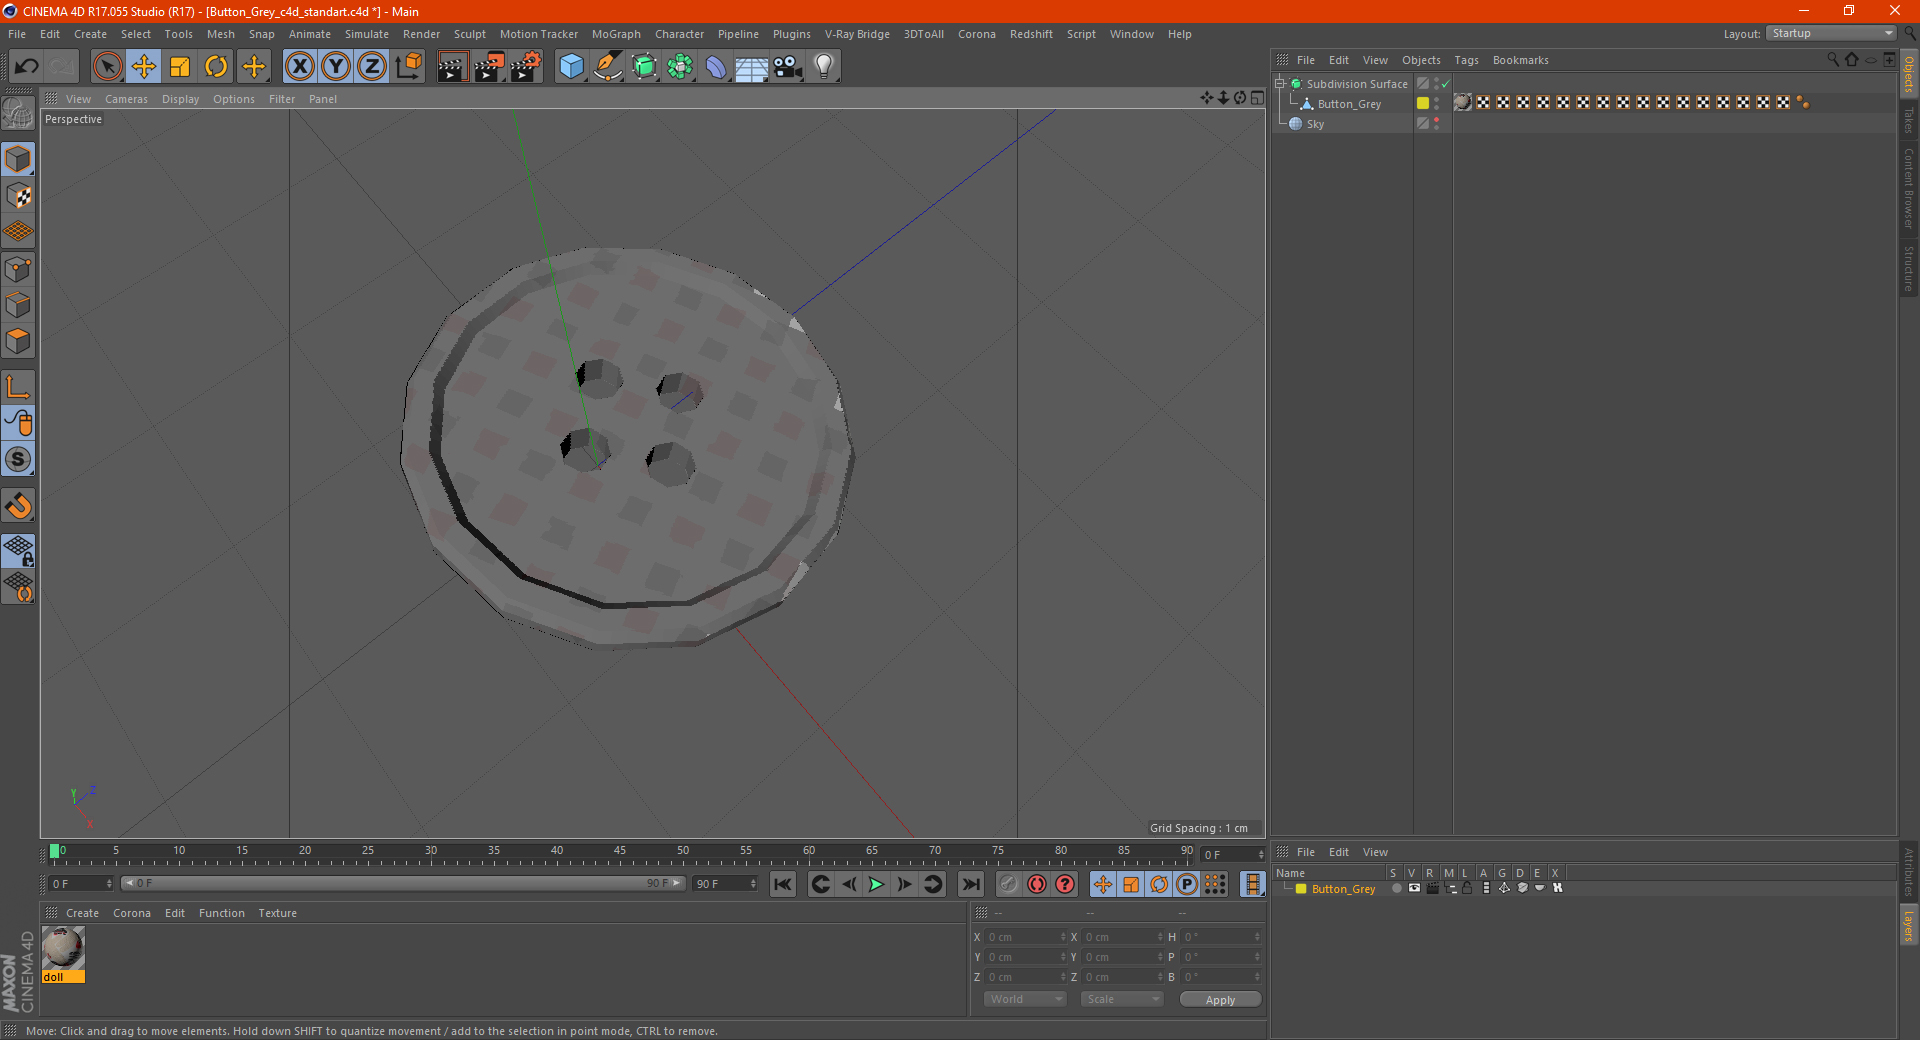Click Render View clapperboard icon
1920x1040 pixels.
452,67
